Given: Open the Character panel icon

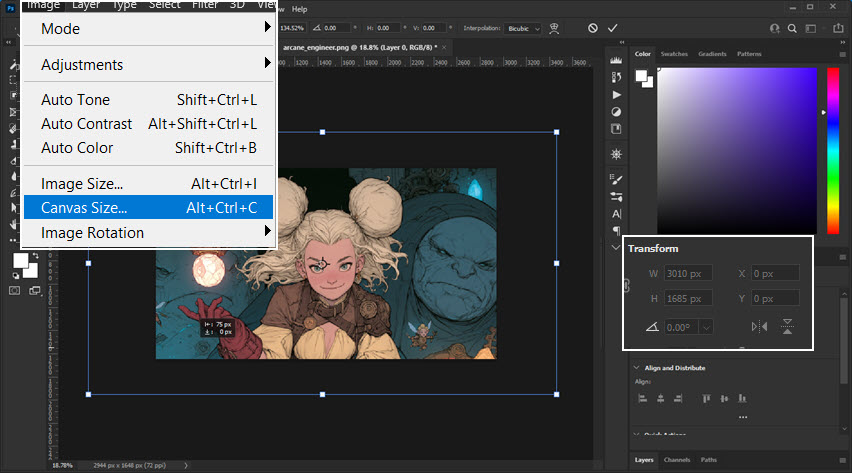Looking at the screenshot, I should [x=616, y=214].
